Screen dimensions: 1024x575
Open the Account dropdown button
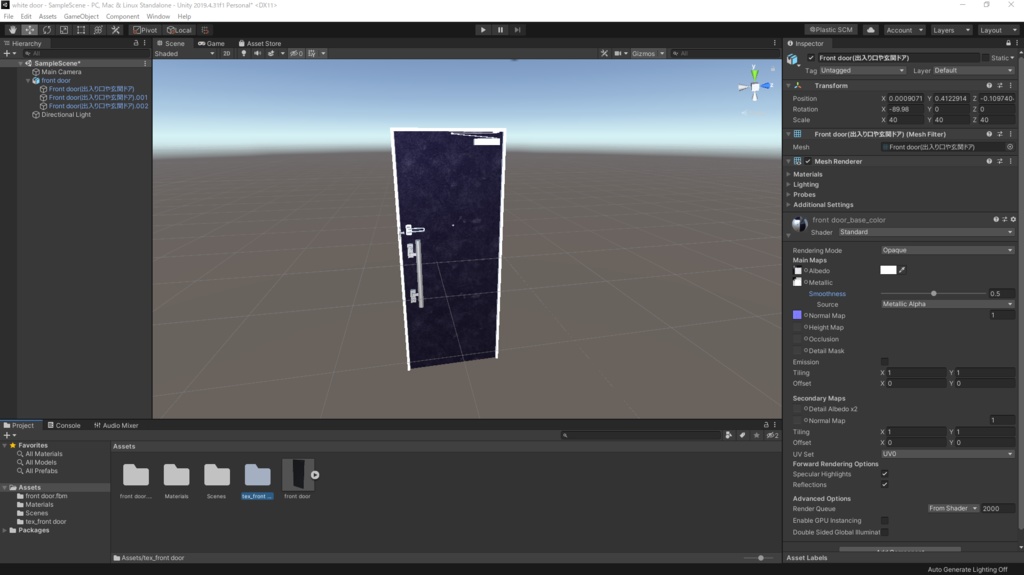click(904, 30)
